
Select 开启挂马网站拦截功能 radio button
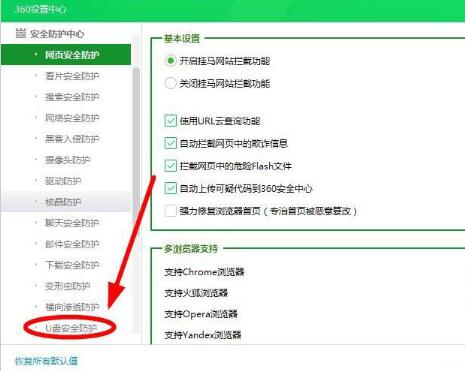coord(170,61)
